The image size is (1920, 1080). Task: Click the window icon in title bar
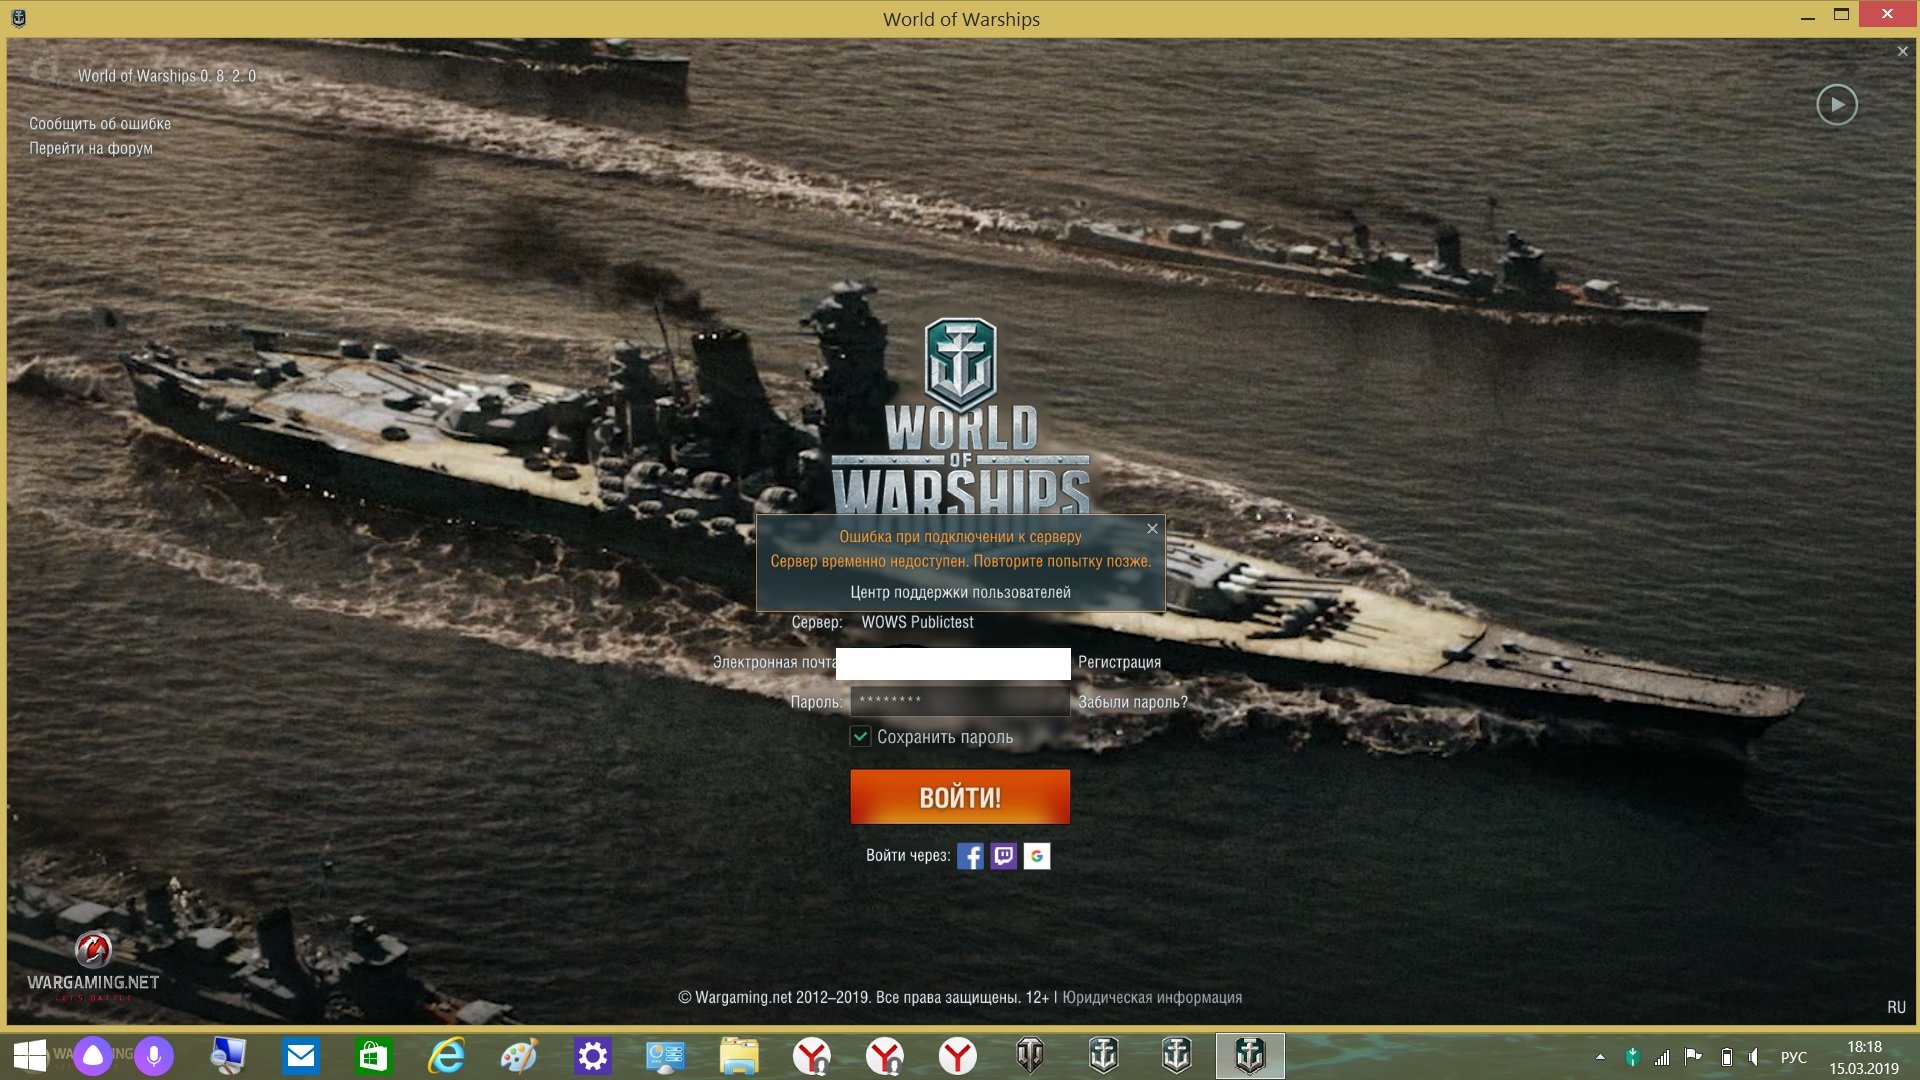[x=18, y=18]
